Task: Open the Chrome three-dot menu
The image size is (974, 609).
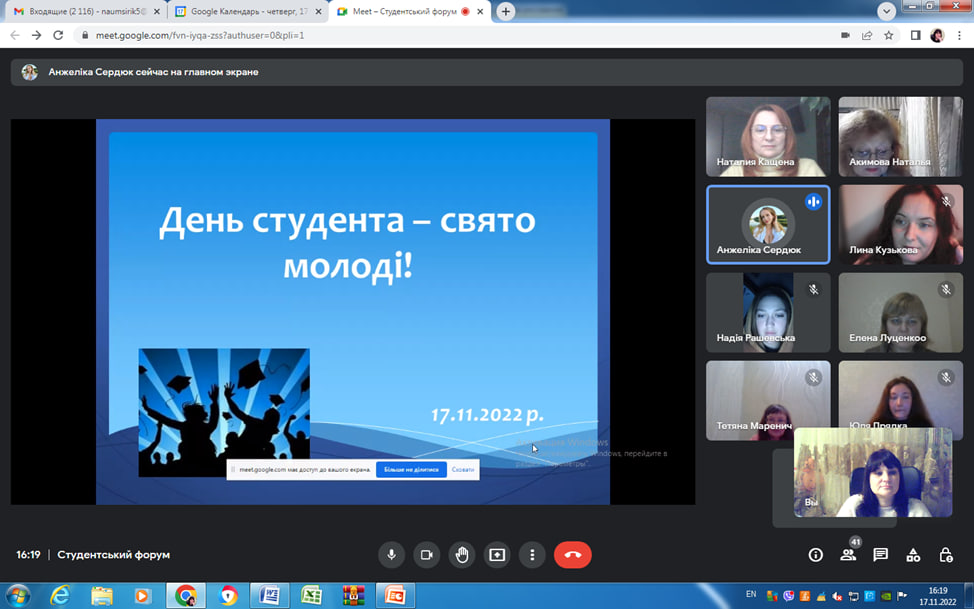Action: 960,35
